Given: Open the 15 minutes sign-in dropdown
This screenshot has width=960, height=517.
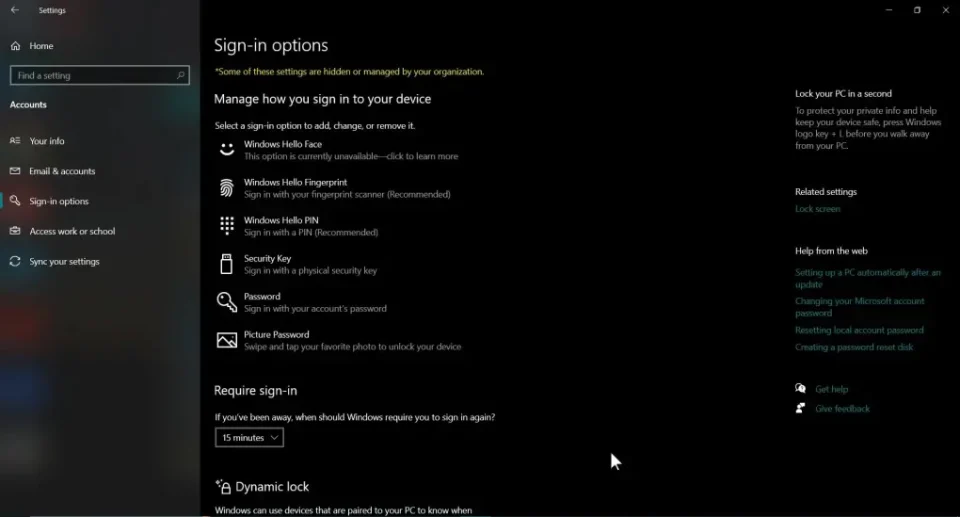Looking at the screenshot, I should click(249, 438).
